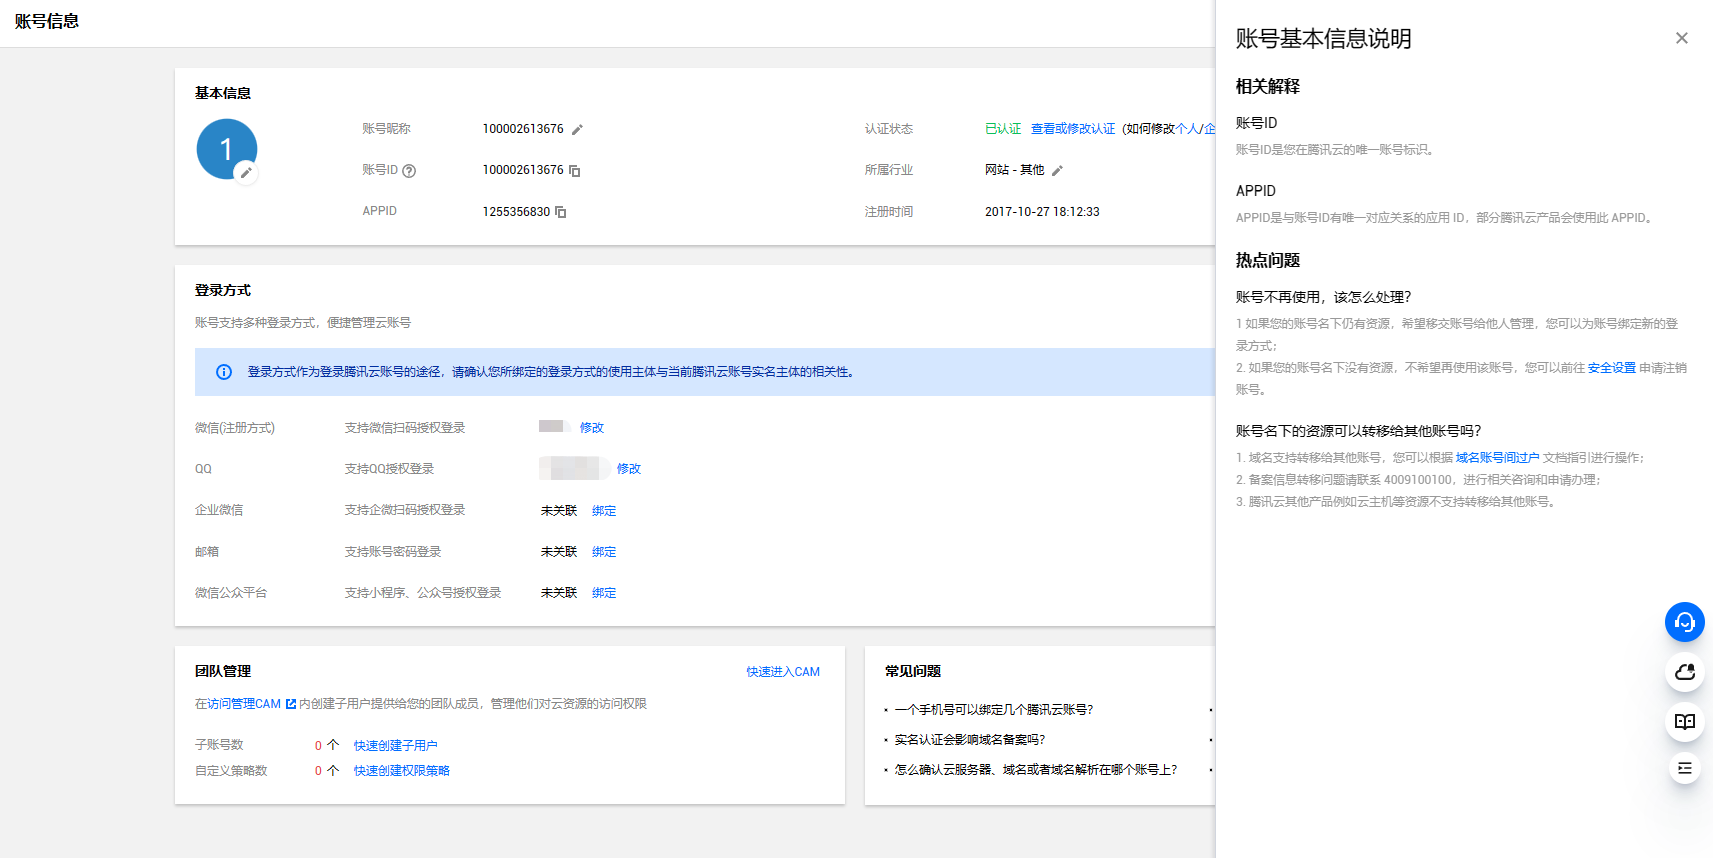The height and width of the screenshot is (858, 1713).
Task: Edit the avatar using its pencil badge
Action: pyautogui.click(x=246, y=173)
